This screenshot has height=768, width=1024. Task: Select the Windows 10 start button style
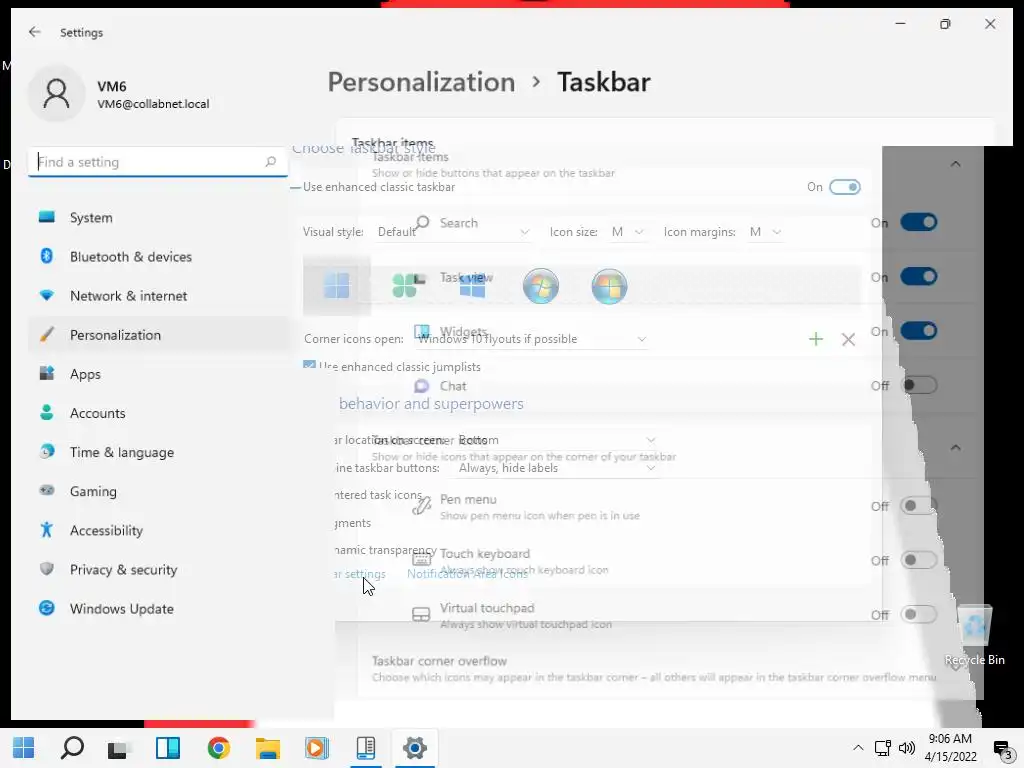tap(473, 286)
